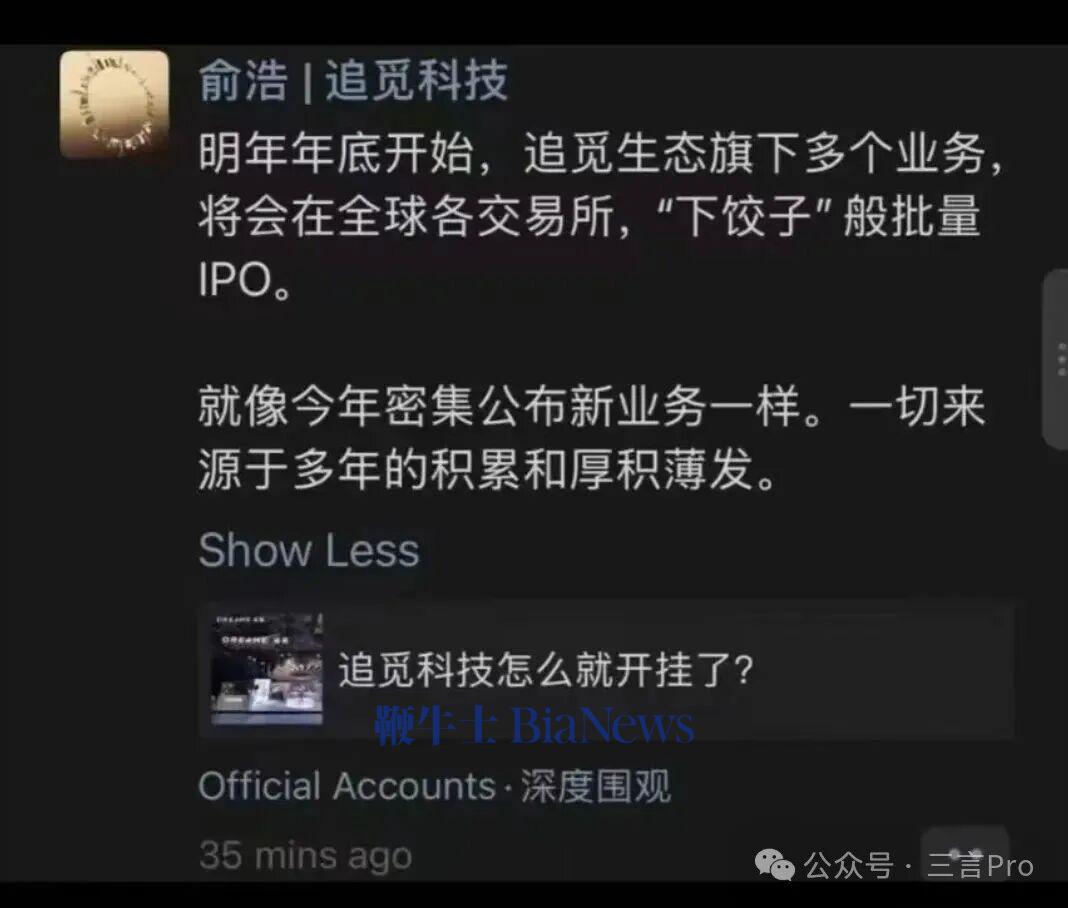1068x908 pixels.
Task: Select the paragraph starting with 就像今年密集公布
Action: [591, 437]
